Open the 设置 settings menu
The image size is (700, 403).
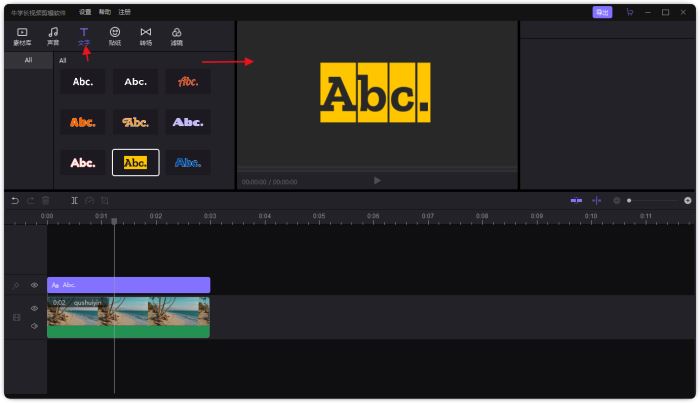click(85, 12)
